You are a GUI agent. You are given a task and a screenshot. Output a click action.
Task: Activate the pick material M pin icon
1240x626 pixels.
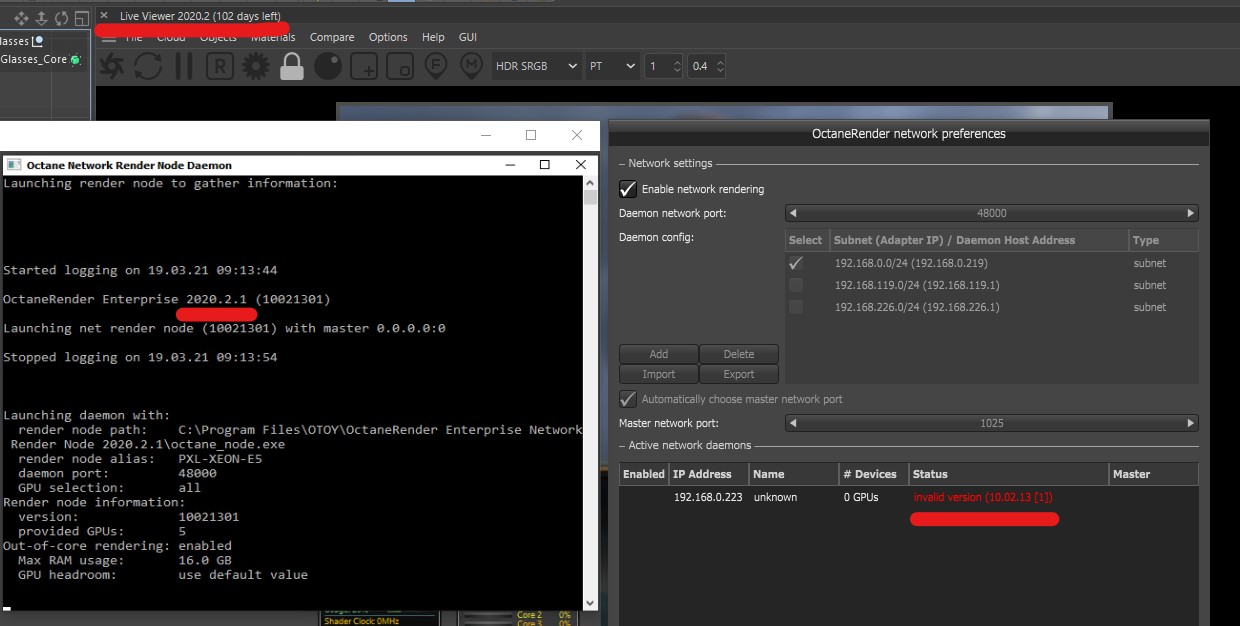pyautogui.click(x=471, y=67)
